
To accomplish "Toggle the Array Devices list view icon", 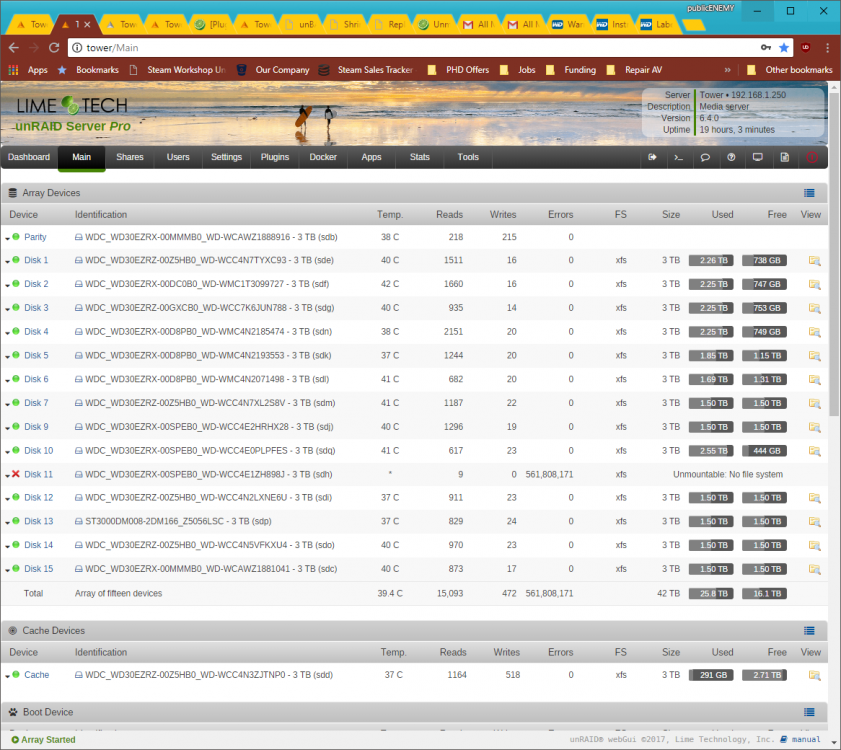I will tap(809, 193).
